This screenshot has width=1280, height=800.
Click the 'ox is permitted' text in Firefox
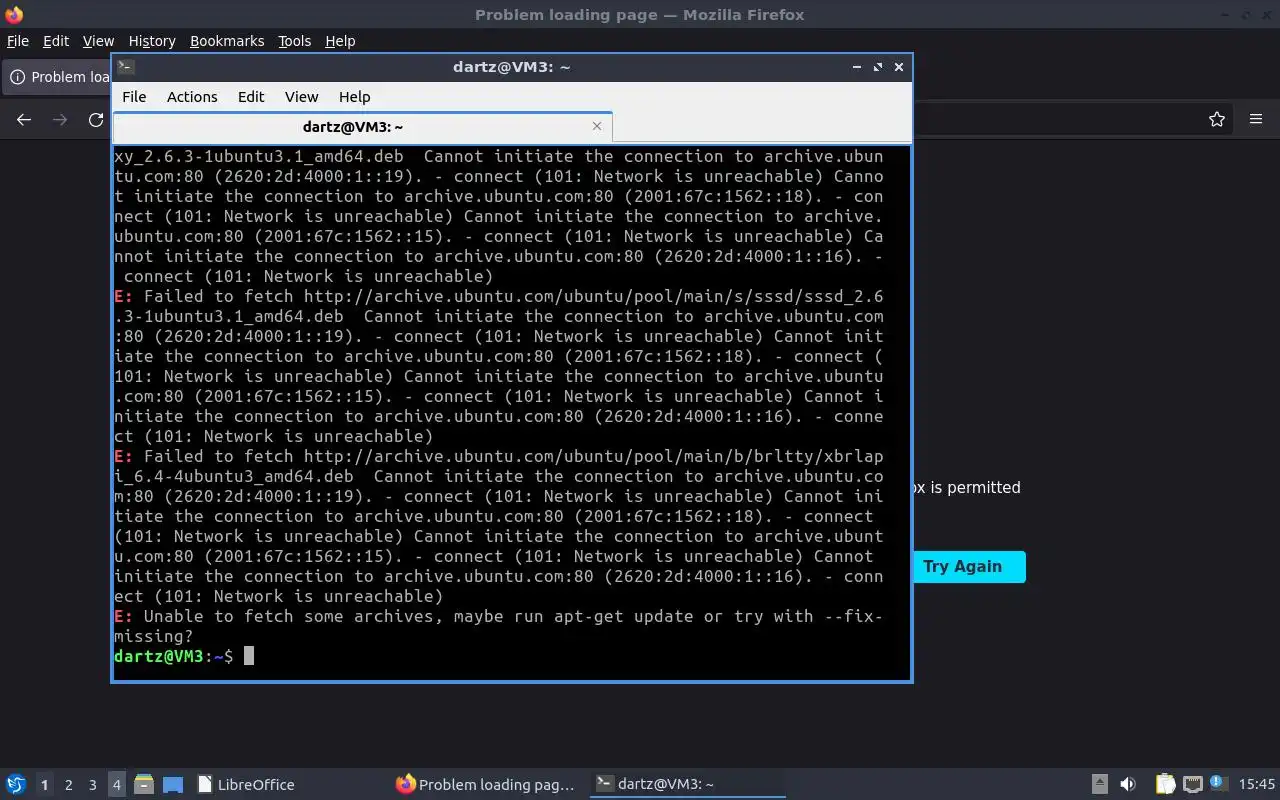point(967,488)
